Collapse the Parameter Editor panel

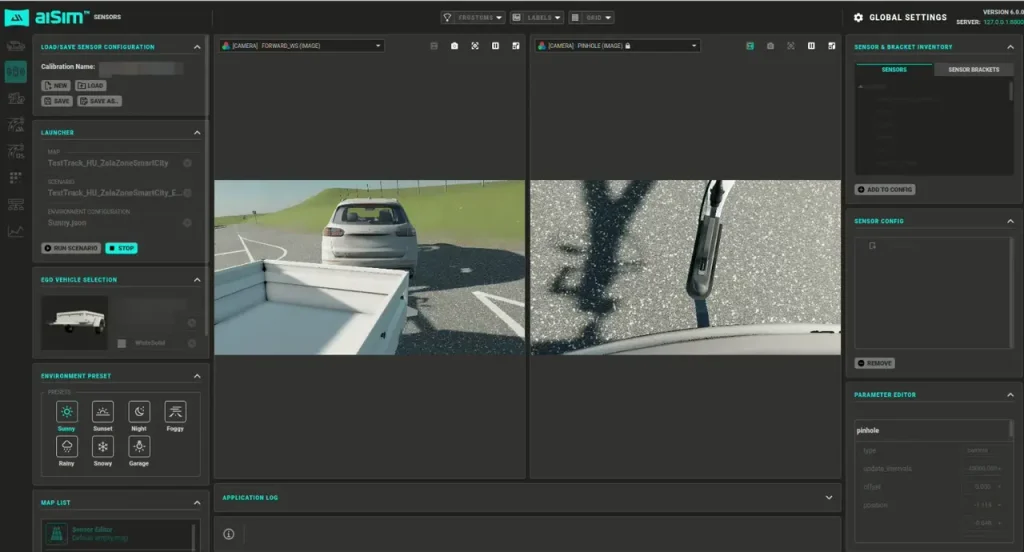1010,395
